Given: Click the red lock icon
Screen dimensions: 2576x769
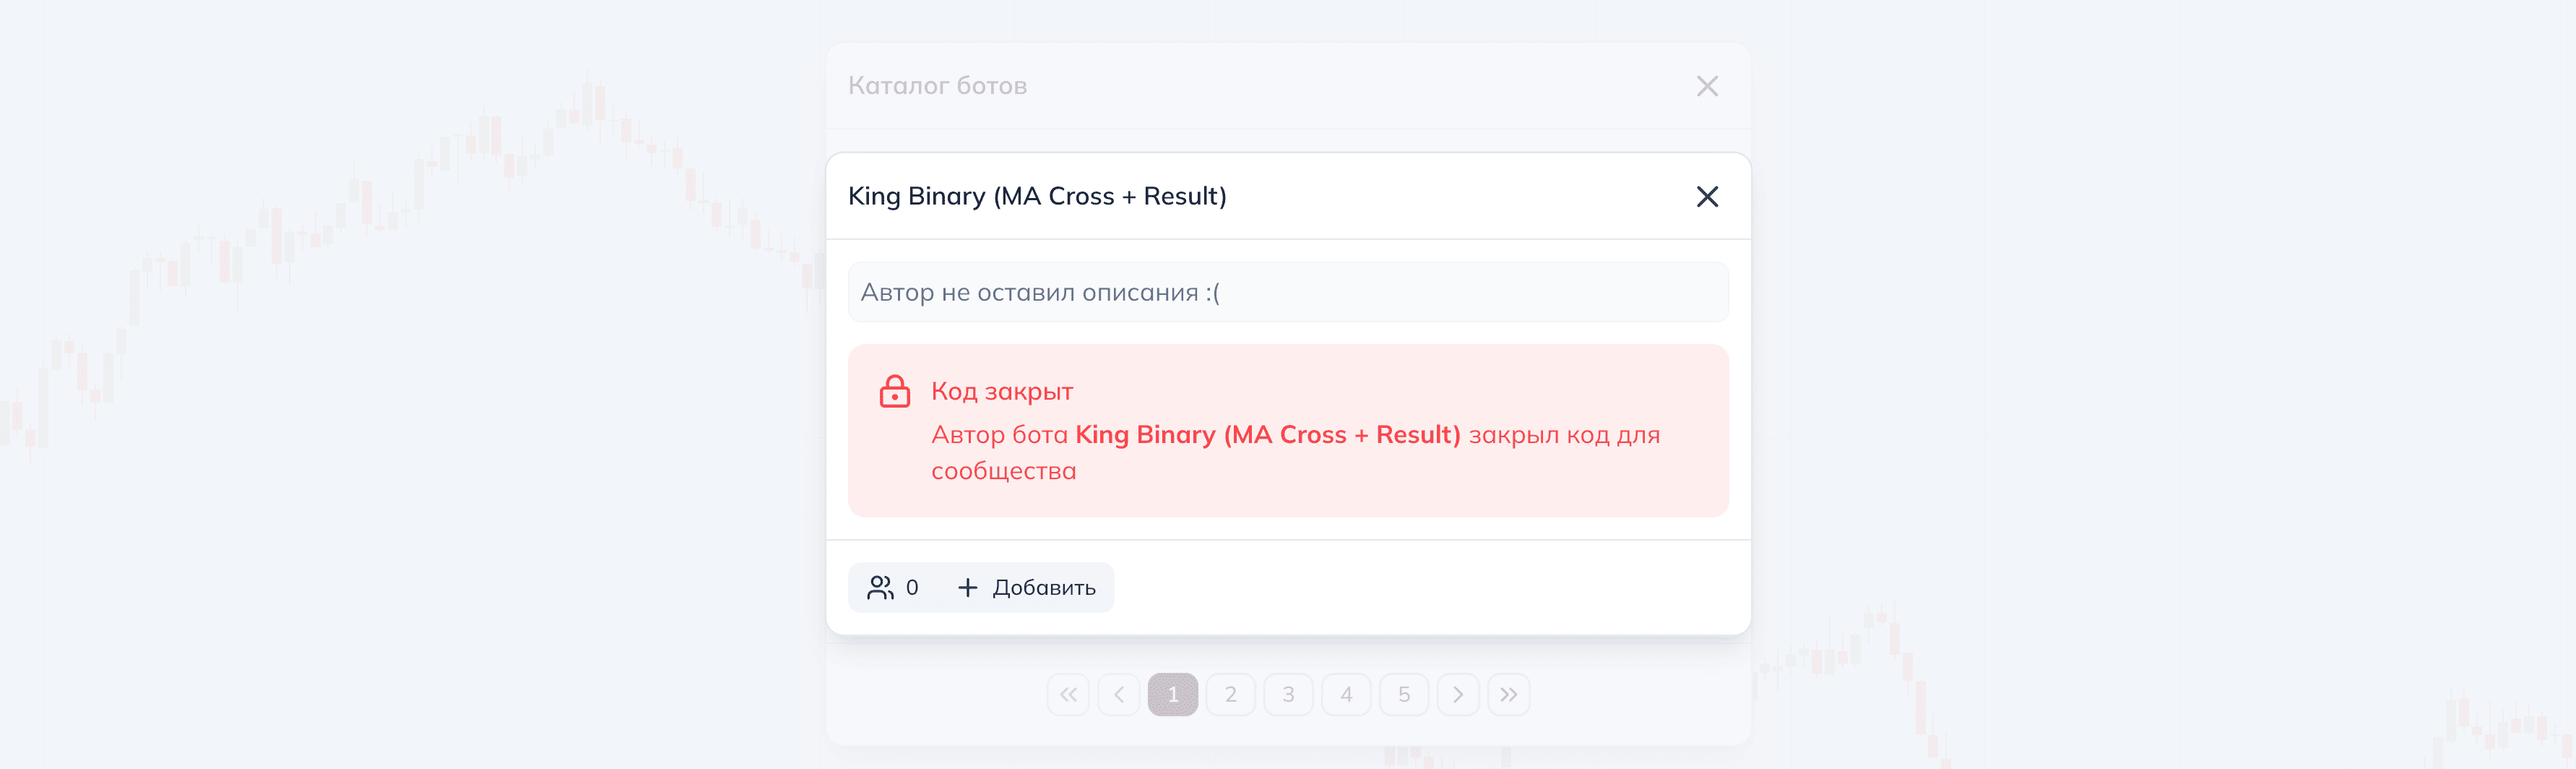Looking at the screenshot, I should (894, 391).
